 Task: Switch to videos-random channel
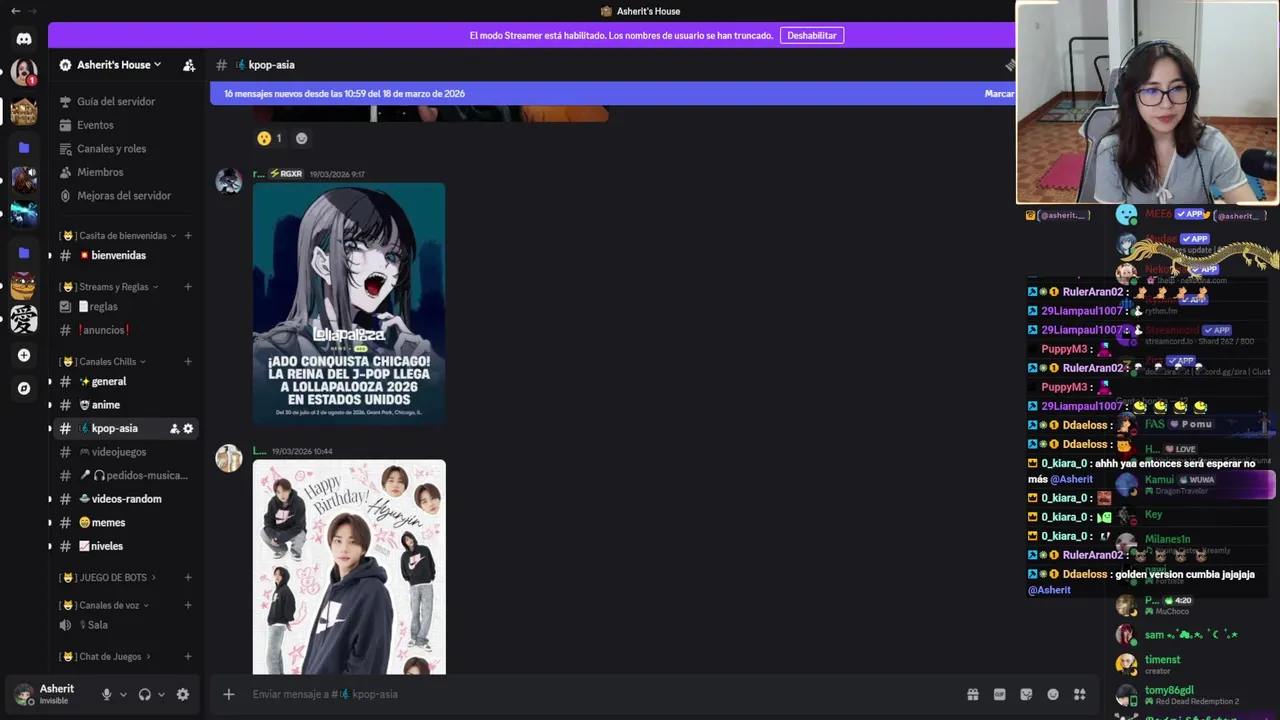point(127,499)
